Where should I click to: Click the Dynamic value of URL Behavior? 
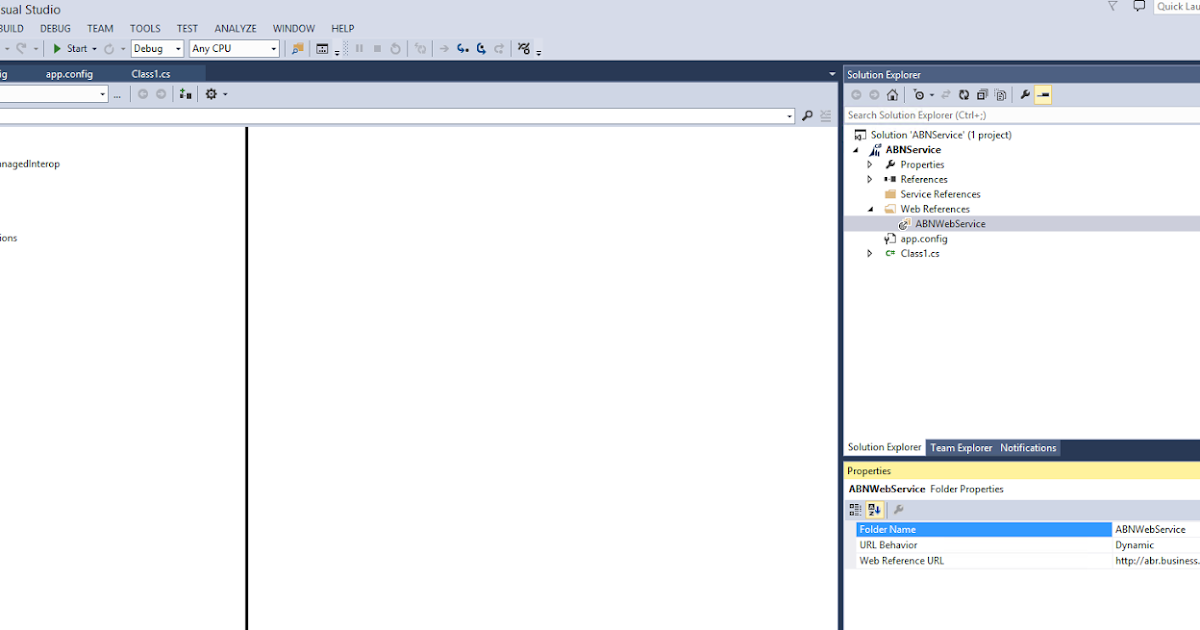tap(1135, 545)
